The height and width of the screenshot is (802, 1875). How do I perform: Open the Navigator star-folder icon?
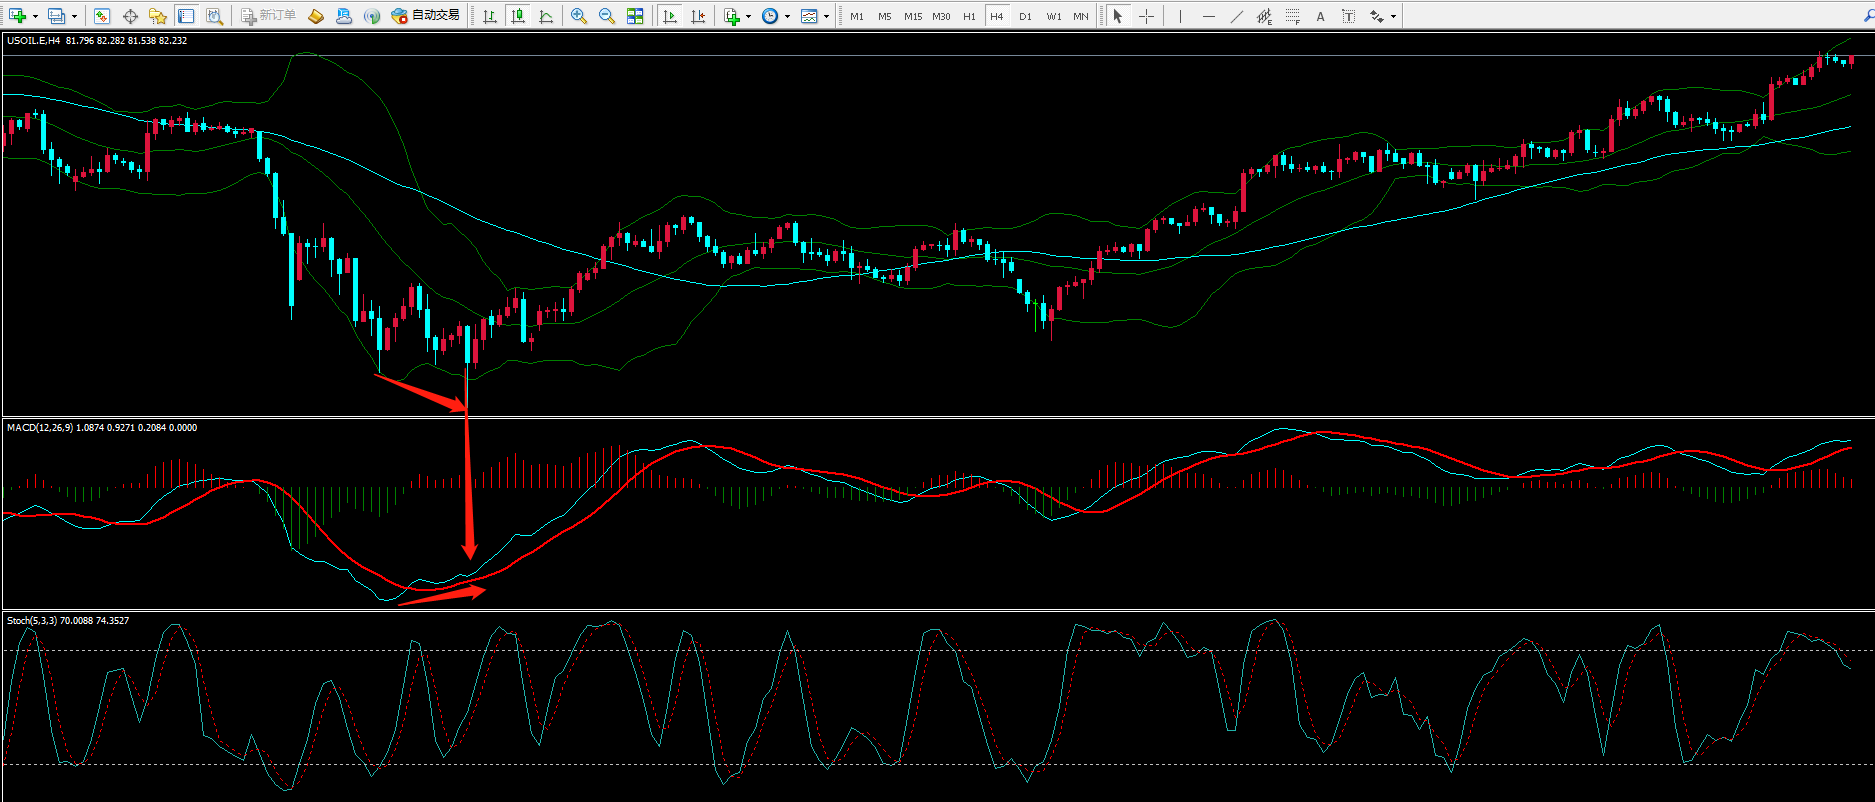coord(158,16)
